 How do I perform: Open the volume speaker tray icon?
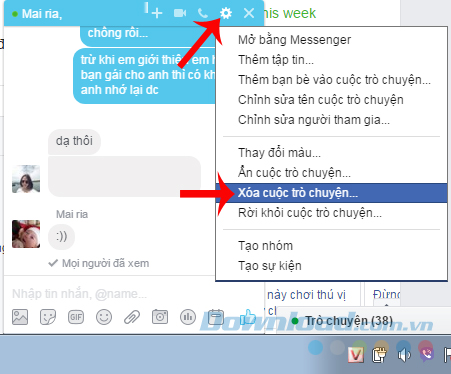click(x=404, y=355)
